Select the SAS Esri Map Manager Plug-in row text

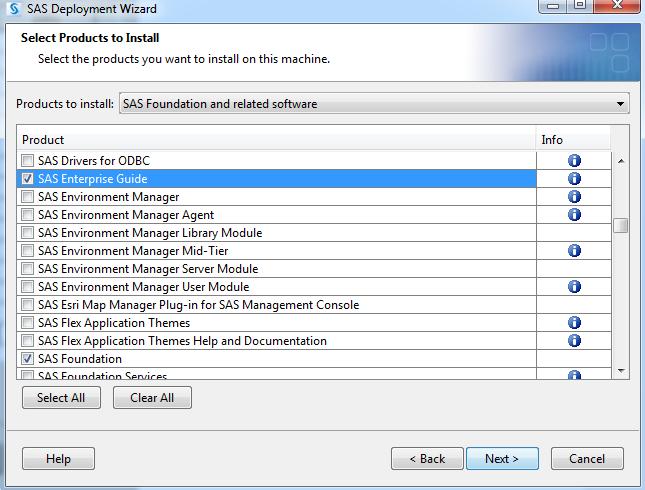click(199, 305)
